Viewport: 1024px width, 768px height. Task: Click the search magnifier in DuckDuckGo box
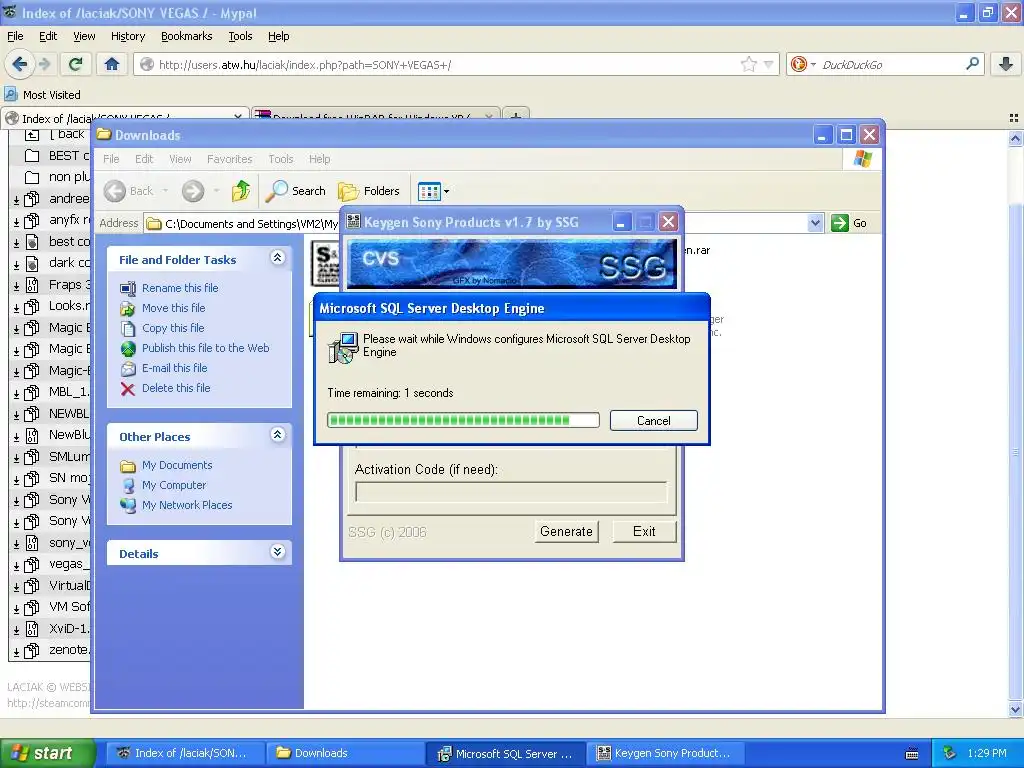point(972,64)
